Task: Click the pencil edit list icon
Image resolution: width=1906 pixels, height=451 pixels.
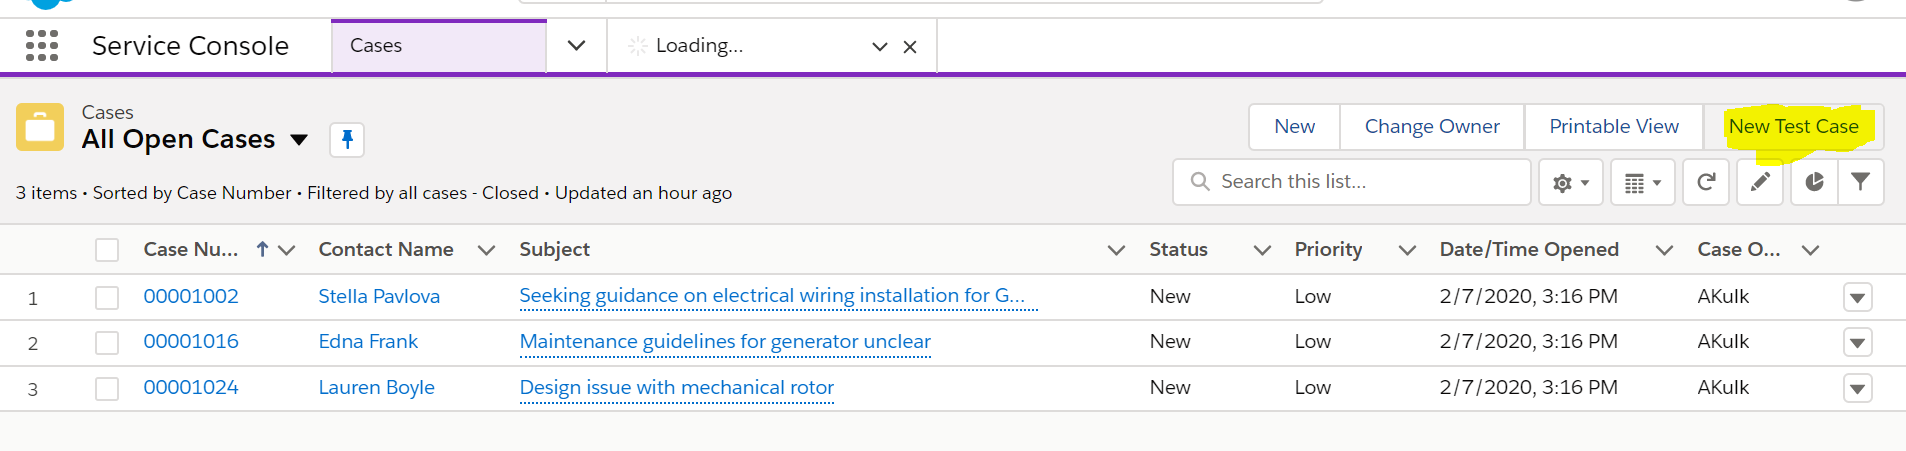Action: 1760,182
